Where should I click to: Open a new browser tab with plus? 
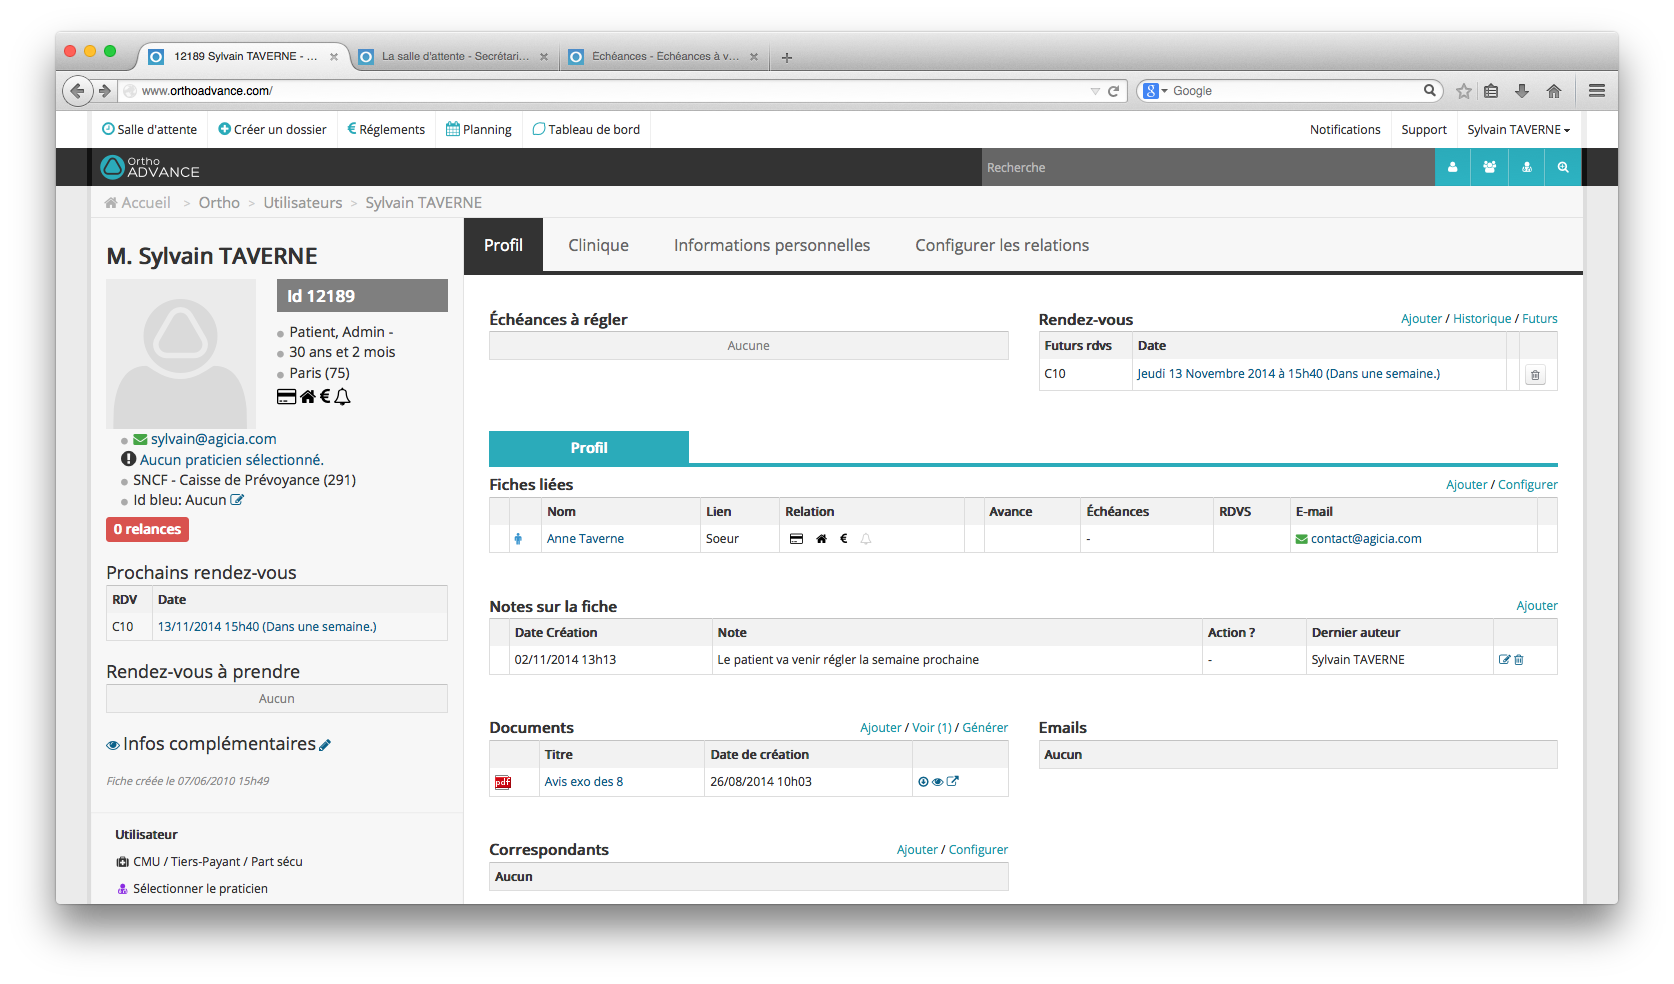coord(787,58)
